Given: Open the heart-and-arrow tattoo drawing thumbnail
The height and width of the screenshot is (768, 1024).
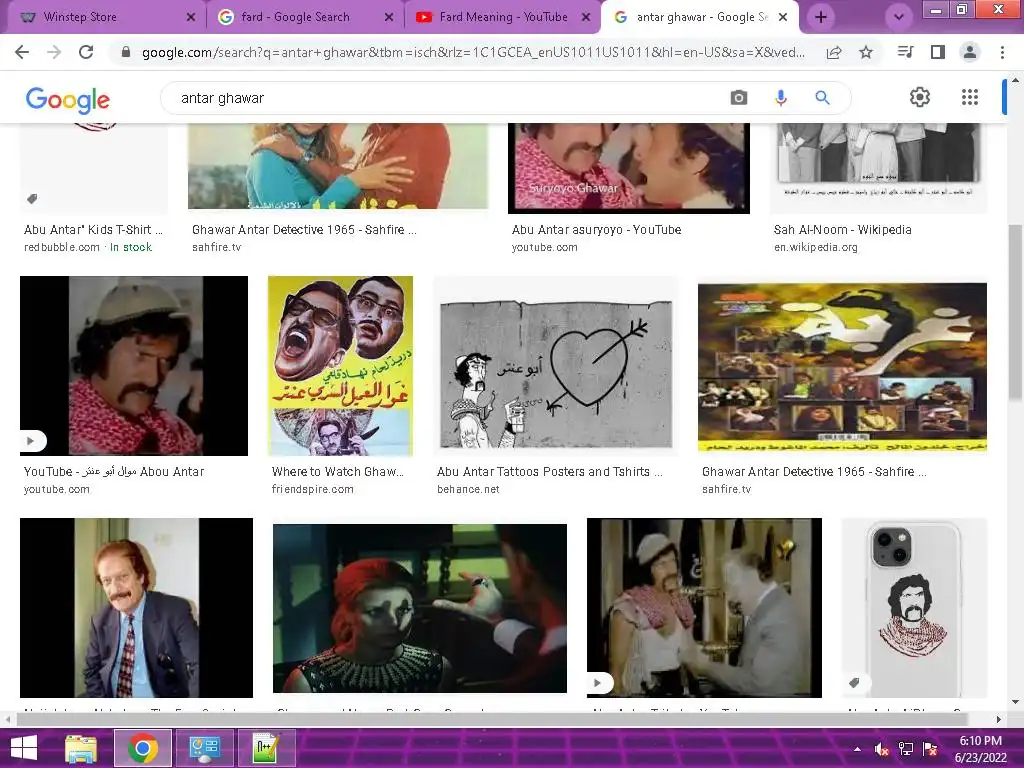Looking at the screenshot, I should pos(556,366).
